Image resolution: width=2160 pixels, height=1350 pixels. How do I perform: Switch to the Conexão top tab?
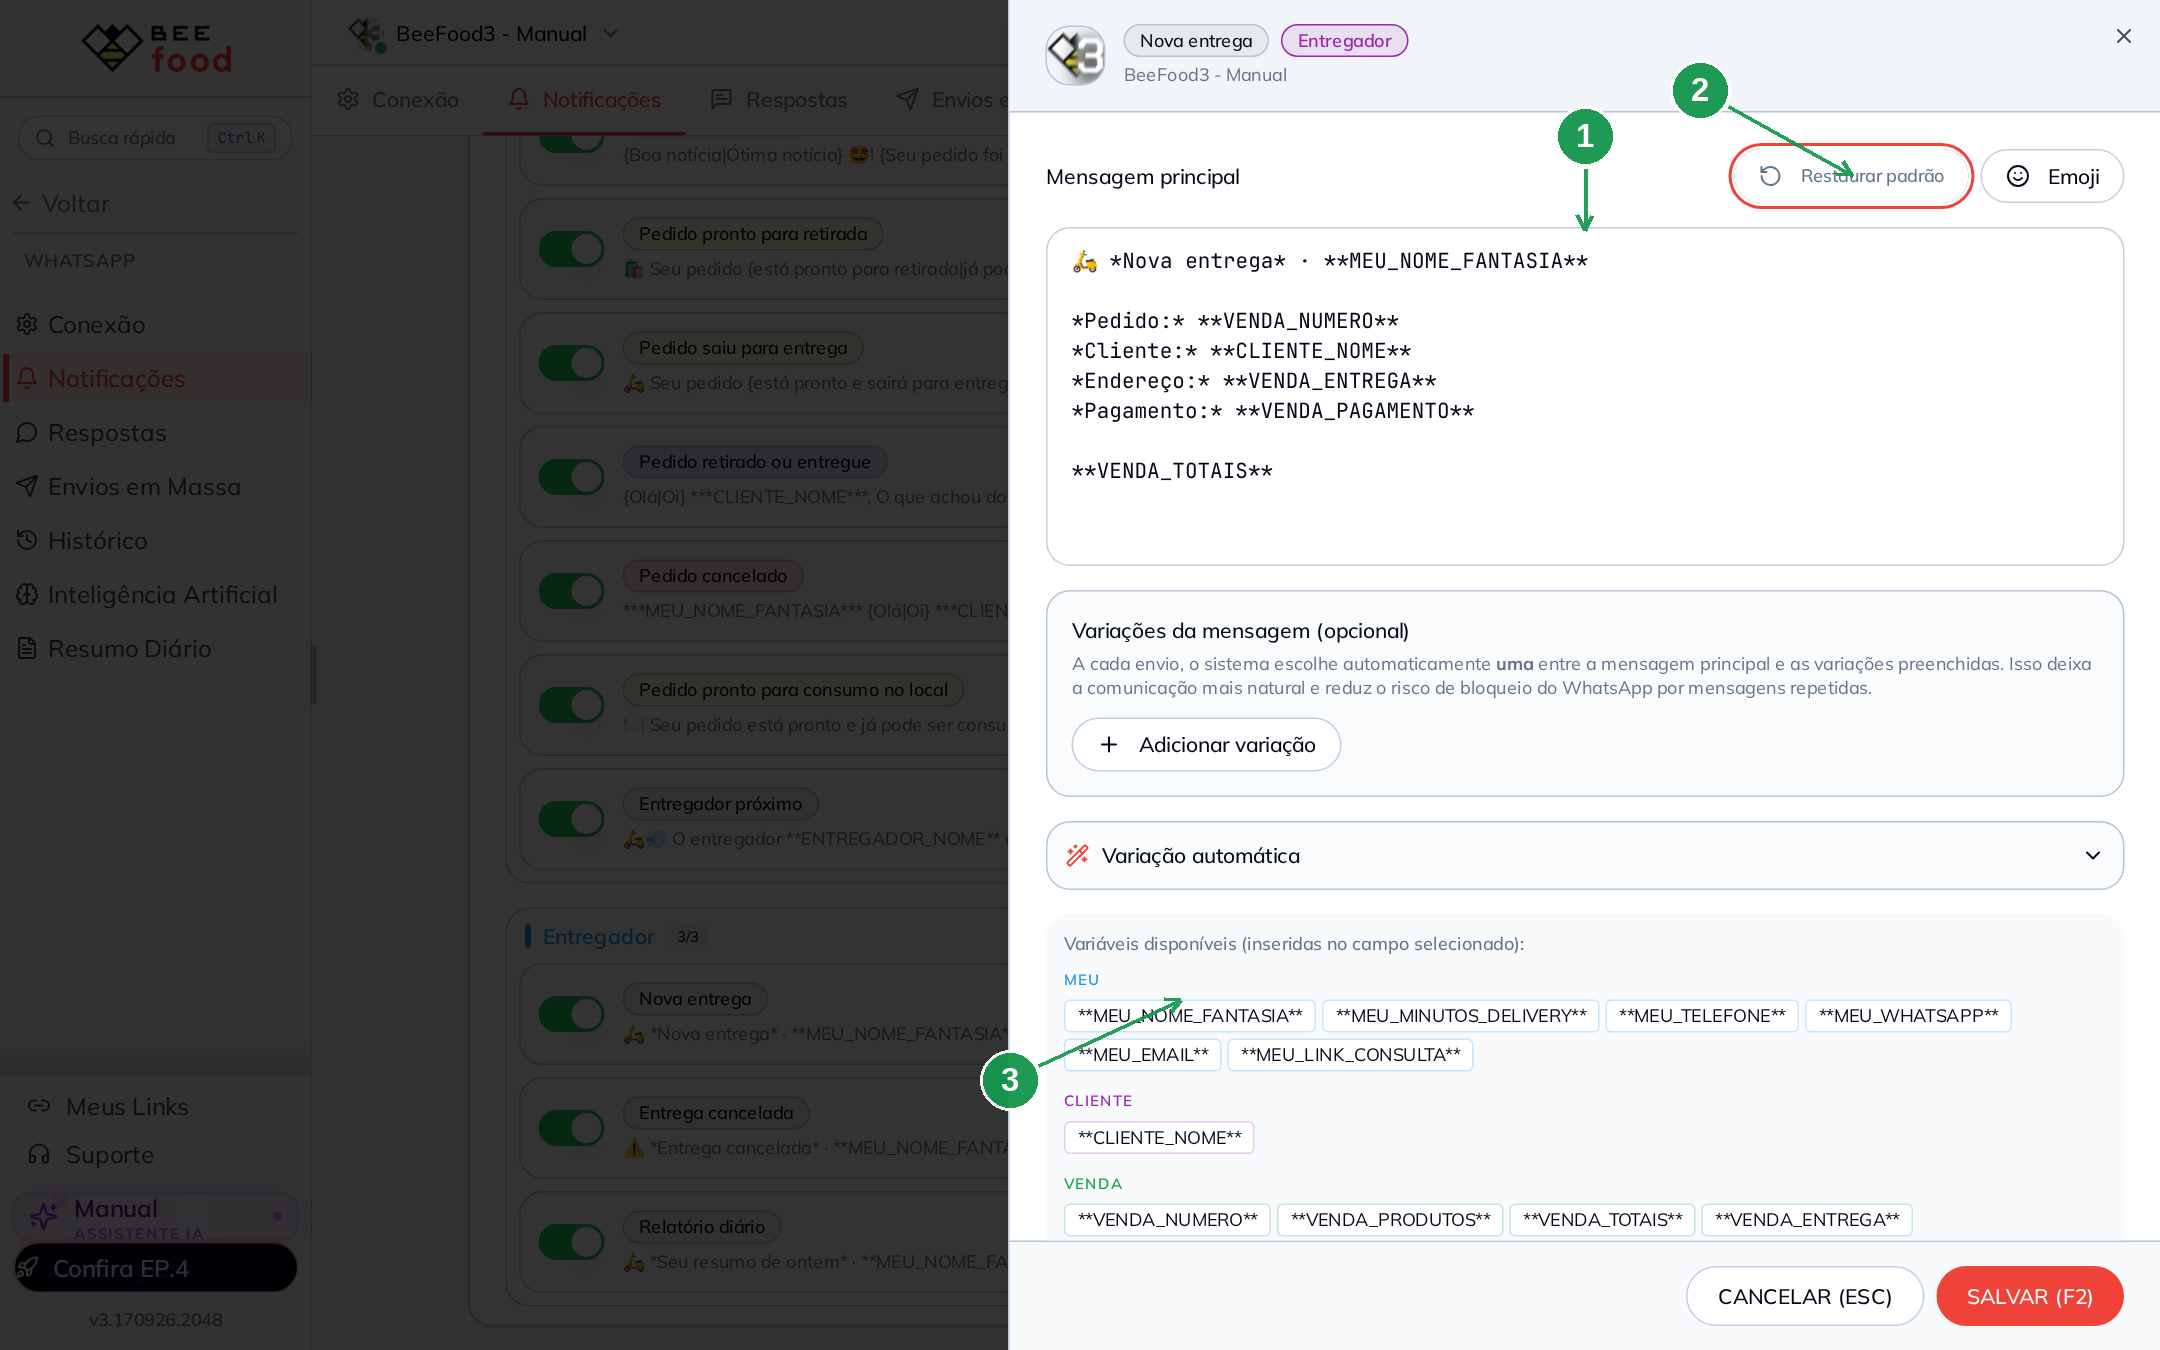point(398,99)
